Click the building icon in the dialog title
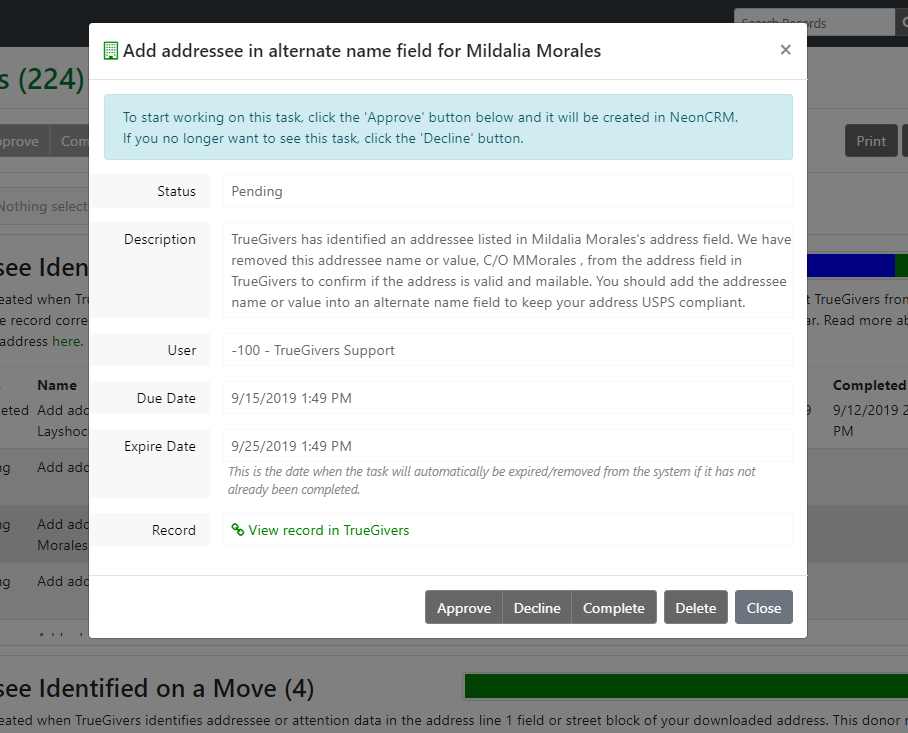 tap(111, 51)
